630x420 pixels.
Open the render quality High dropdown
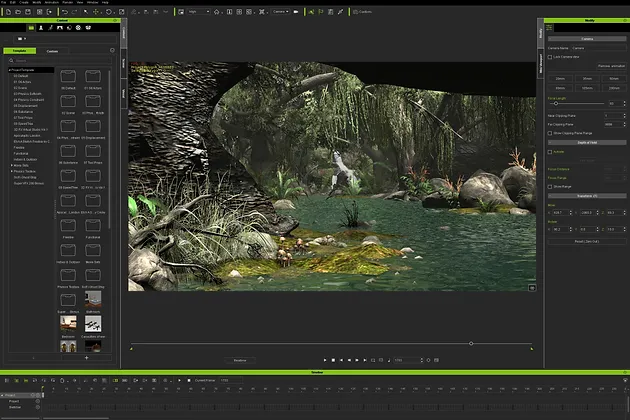(x=199, y=12)
